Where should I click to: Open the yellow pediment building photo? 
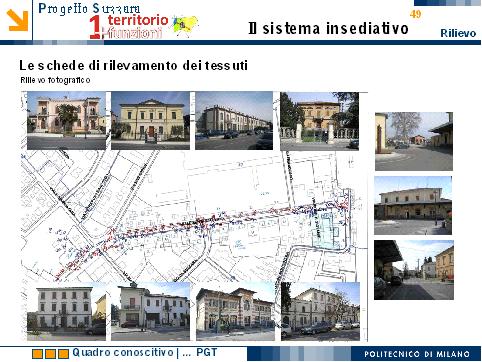click(x=150, y=121)
